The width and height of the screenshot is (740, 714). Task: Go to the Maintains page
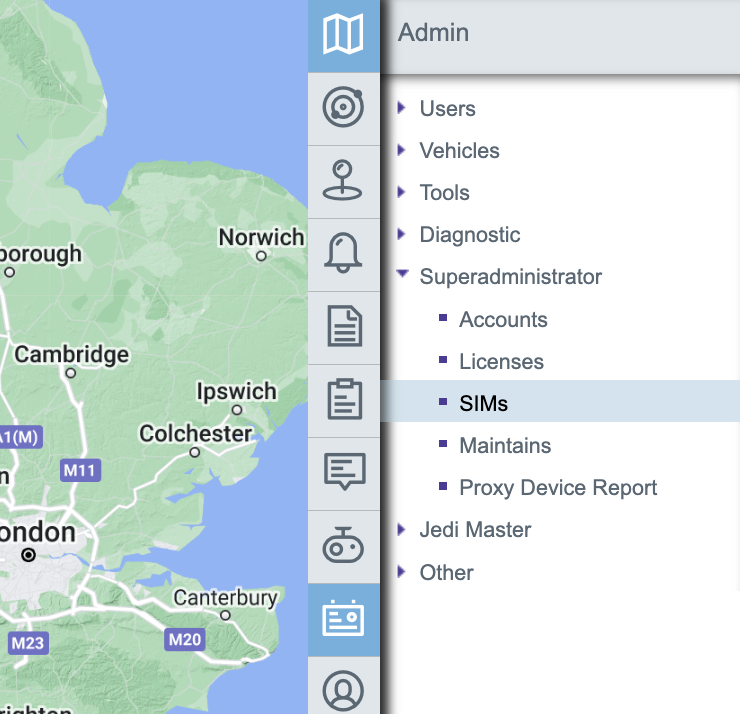pyautogui.click(x=505, y=446)
